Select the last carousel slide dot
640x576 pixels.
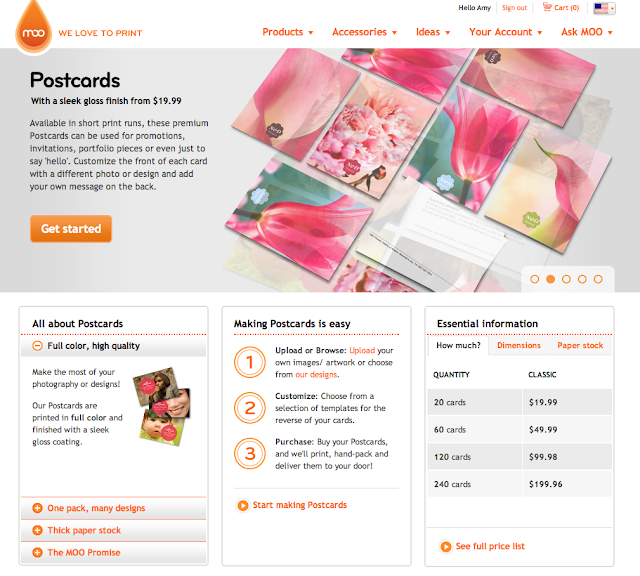598,279
